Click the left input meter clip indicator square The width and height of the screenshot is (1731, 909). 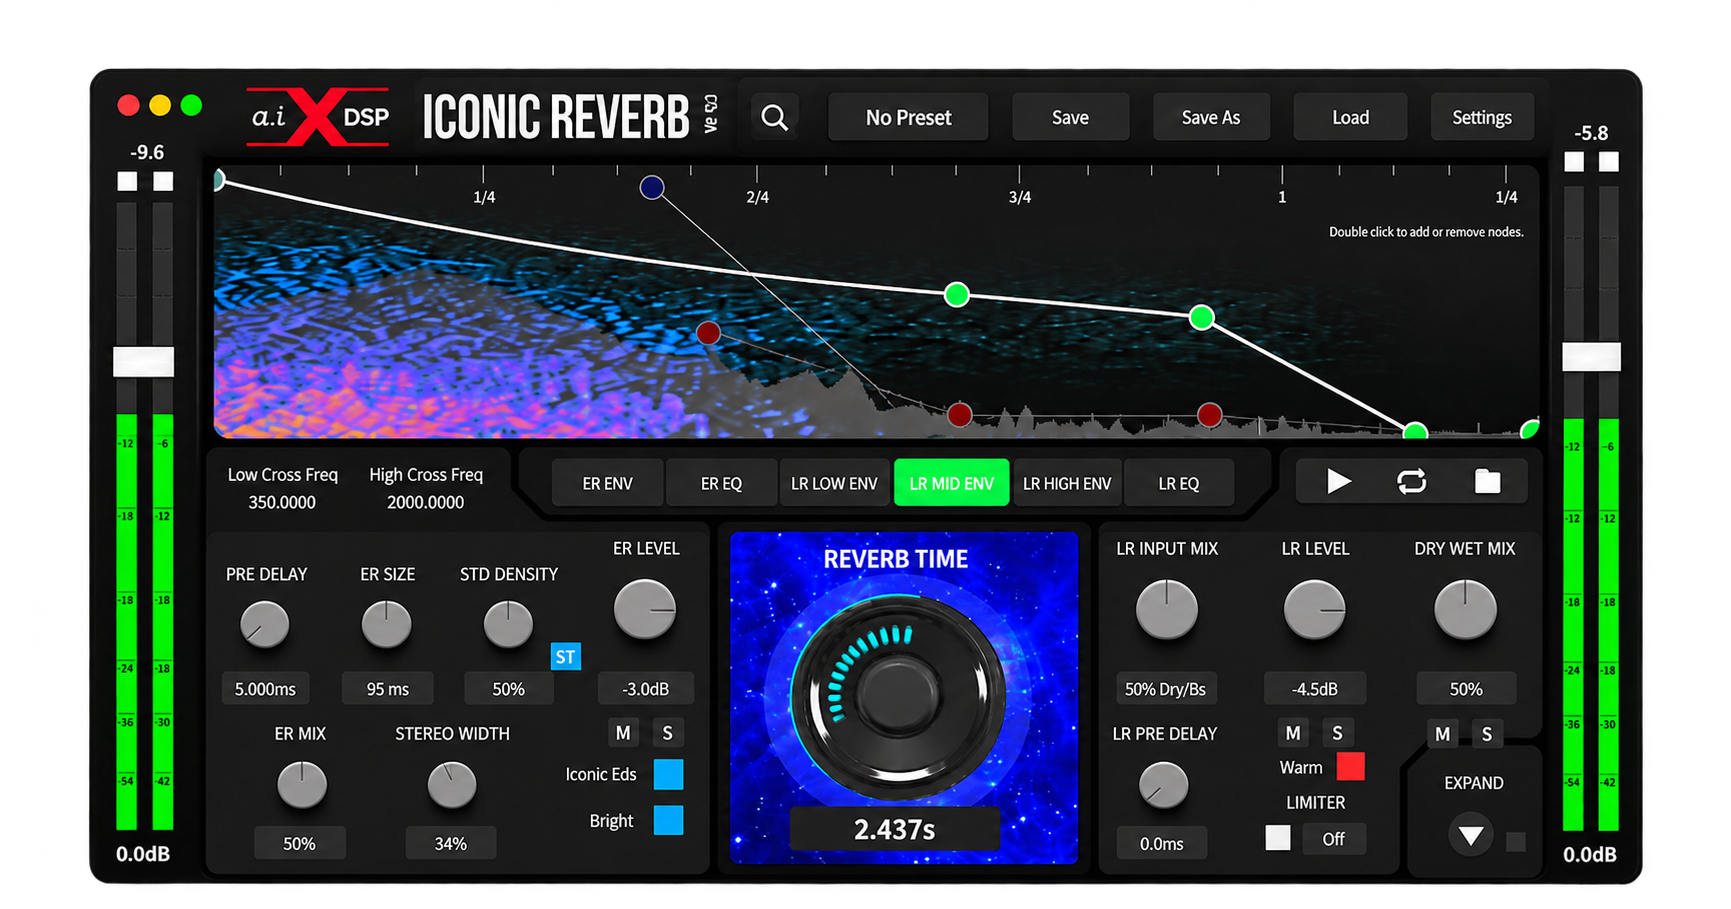(127, 181)
